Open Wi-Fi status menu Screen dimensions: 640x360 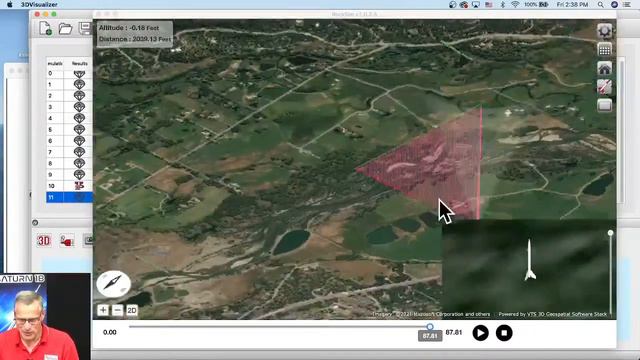(515, 4)
